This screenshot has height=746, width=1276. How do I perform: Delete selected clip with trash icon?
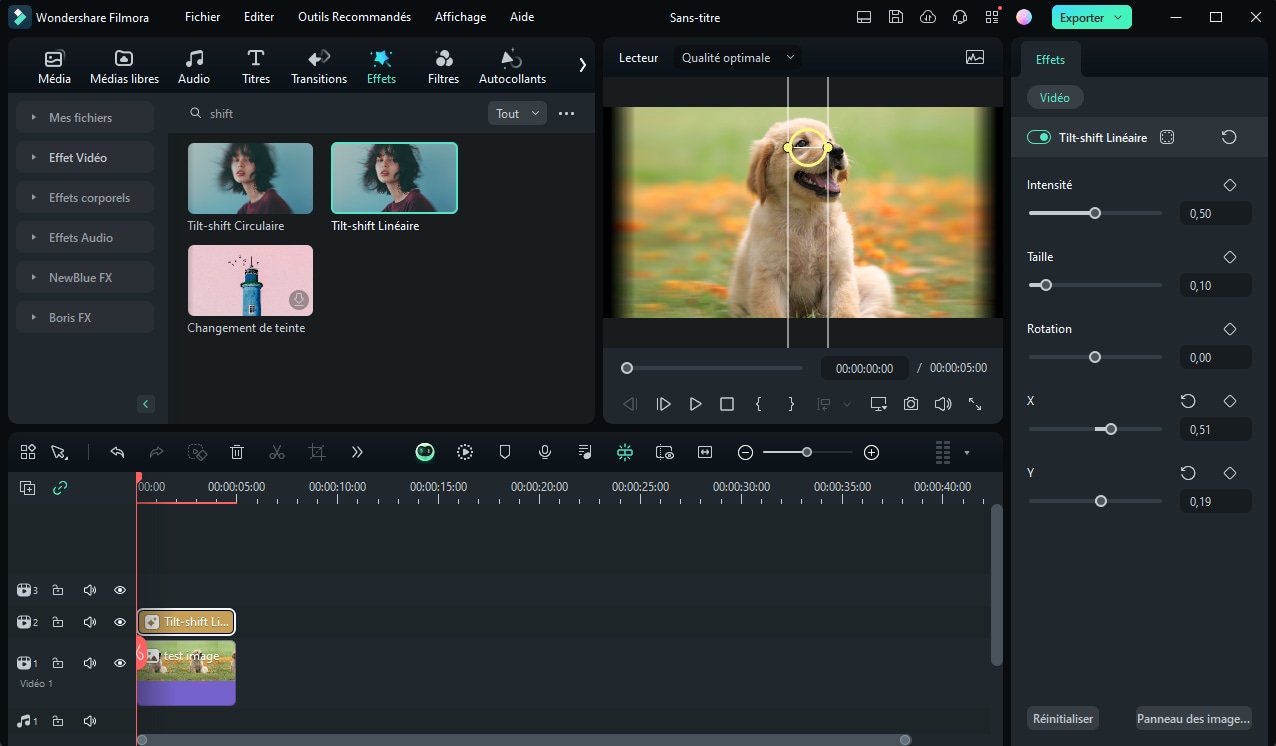tap(237, 452)
